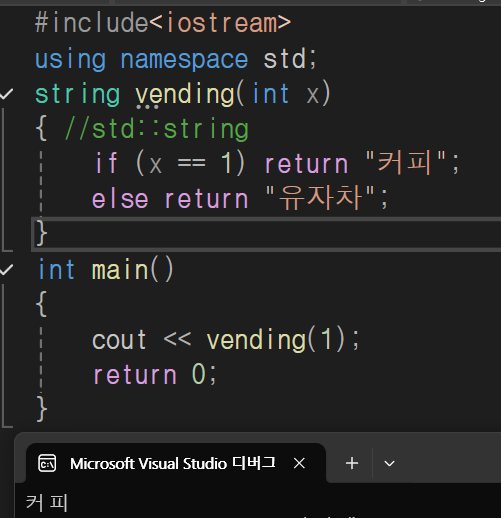Click the 'using namespace std;' line
501x518 pixels.
pos(176,59)
